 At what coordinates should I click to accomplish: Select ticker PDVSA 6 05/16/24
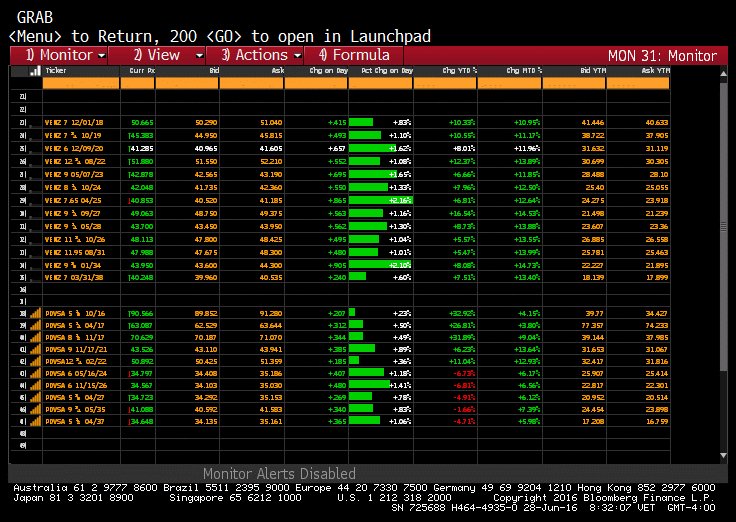[76, 374]
